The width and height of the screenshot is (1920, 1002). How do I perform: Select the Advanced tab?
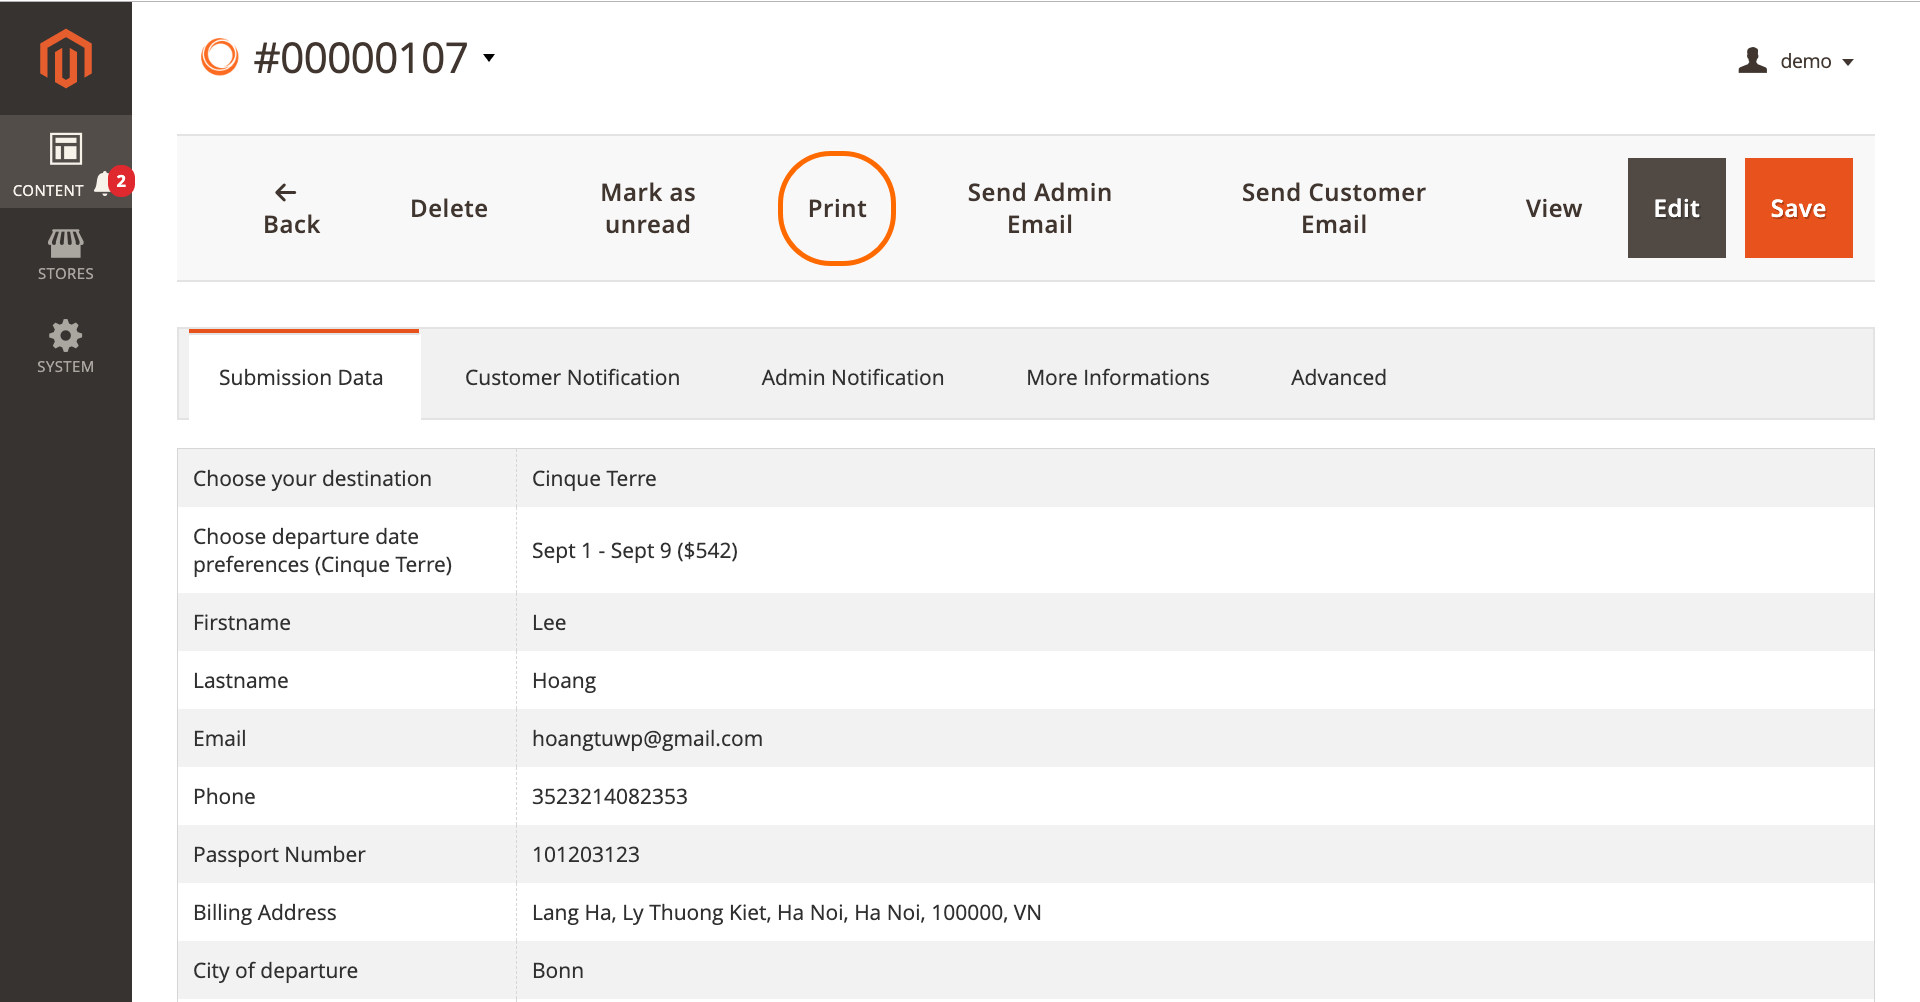(1338, 377)
